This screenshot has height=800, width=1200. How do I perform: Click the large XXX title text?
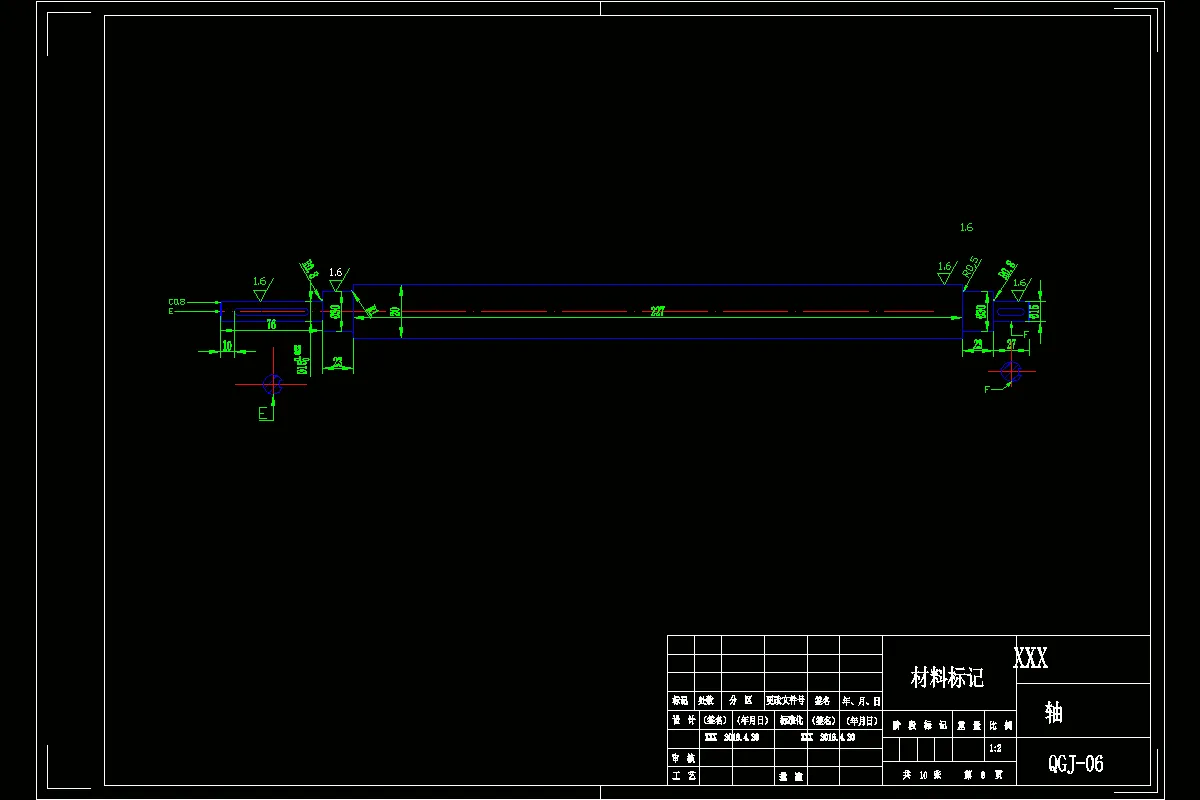pos(1031,658)
